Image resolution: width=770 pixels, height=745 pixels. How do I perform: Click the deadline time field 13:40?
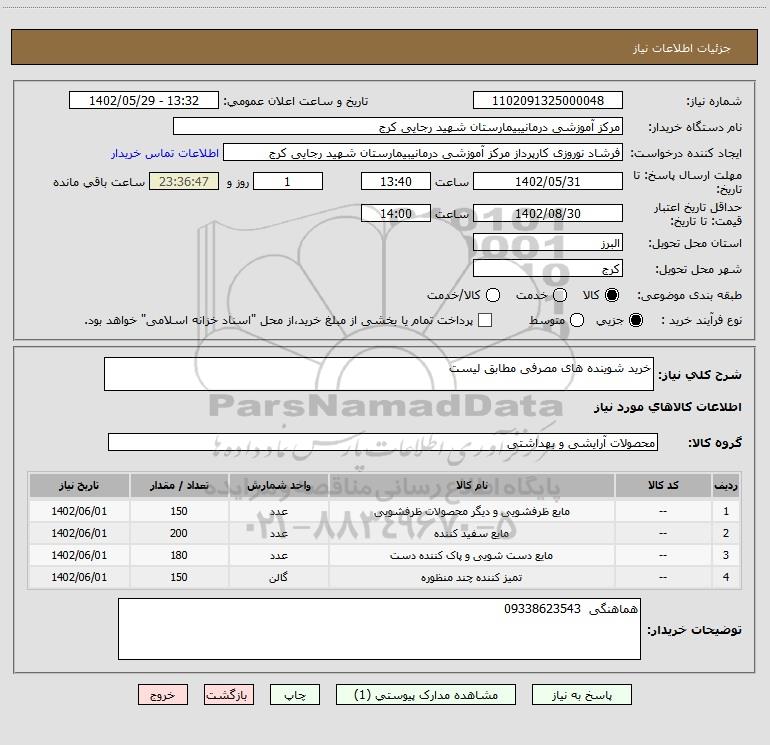(x=396, y=182)
